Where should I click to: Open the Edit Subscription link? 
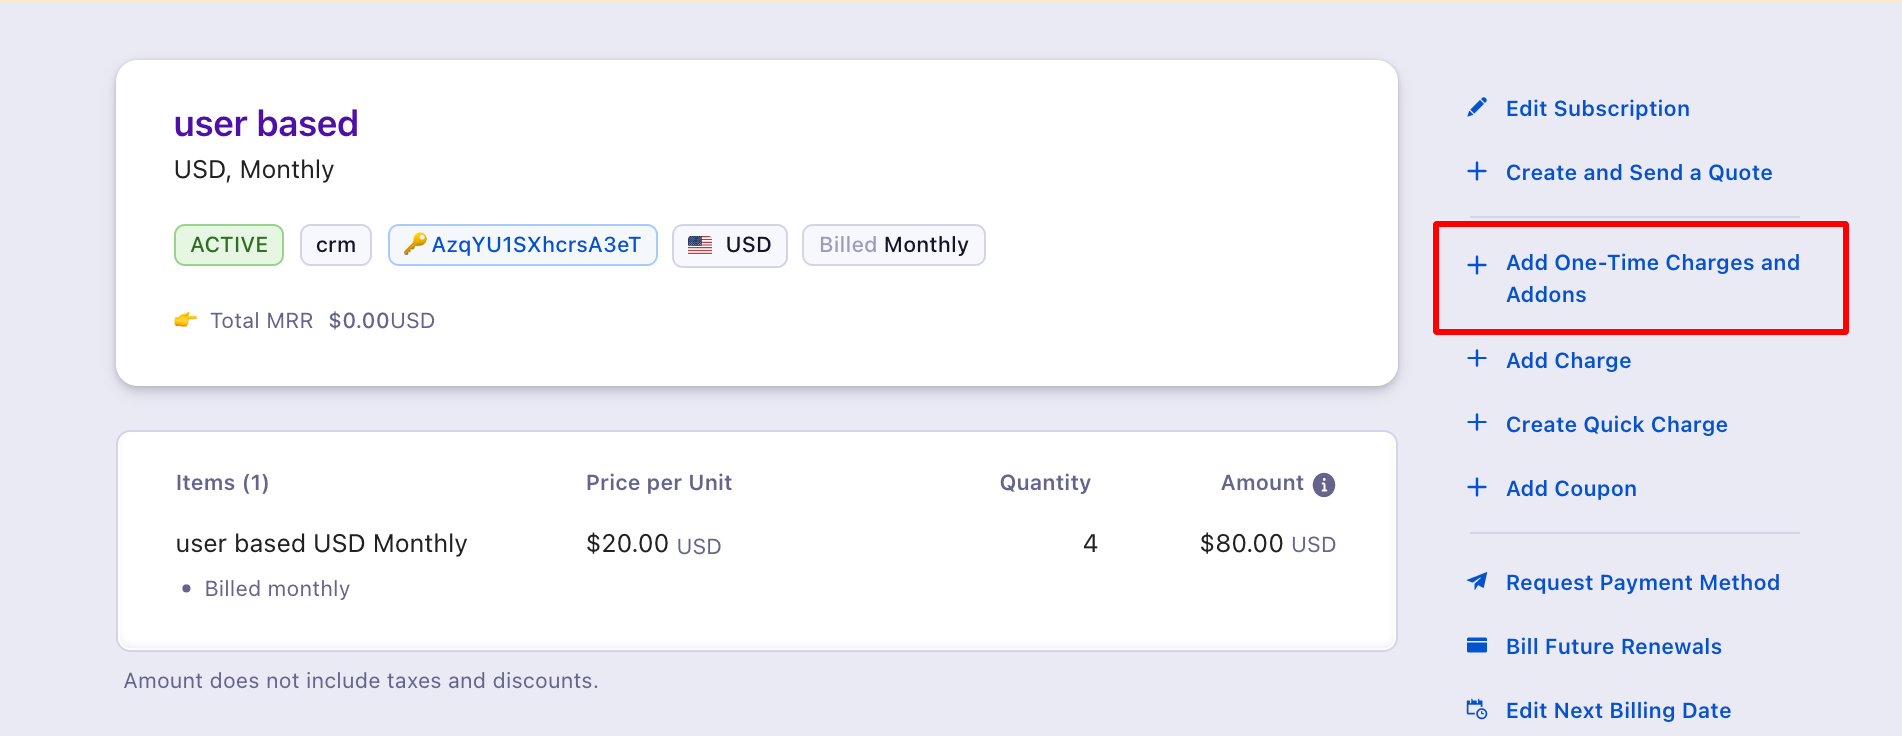click(1597, 108)
